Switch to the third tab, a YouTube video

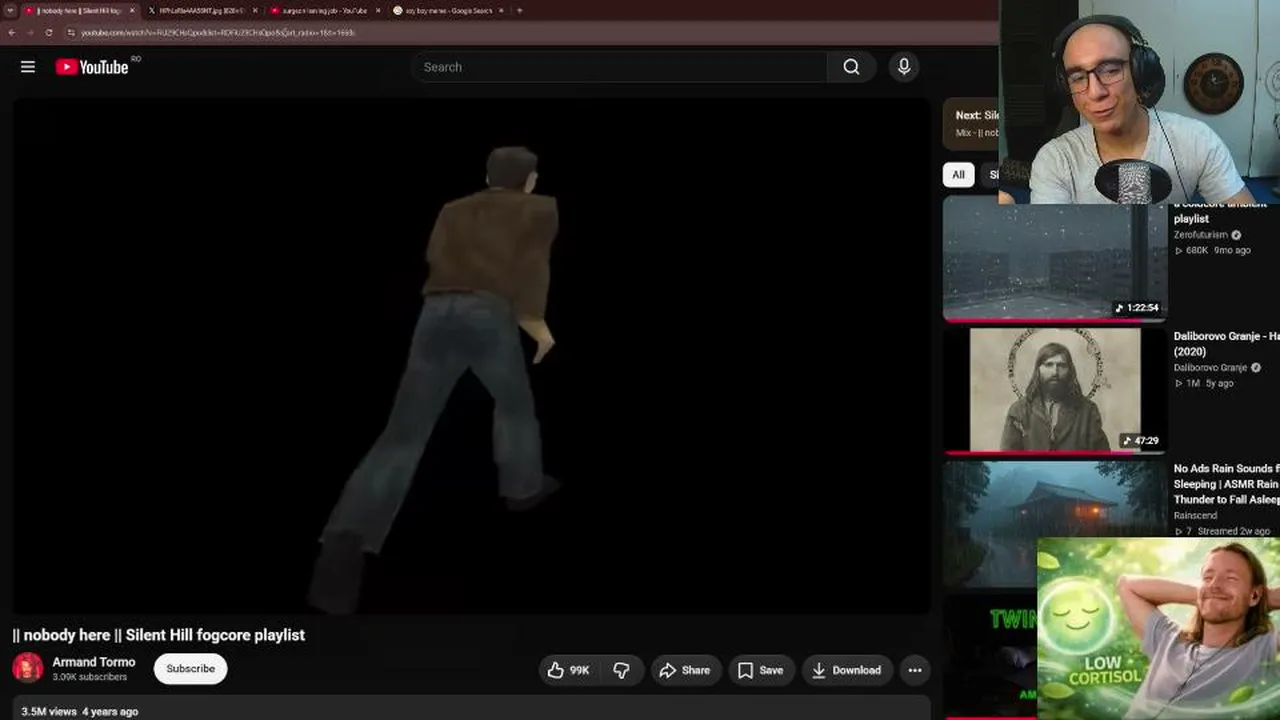point(323,11)
